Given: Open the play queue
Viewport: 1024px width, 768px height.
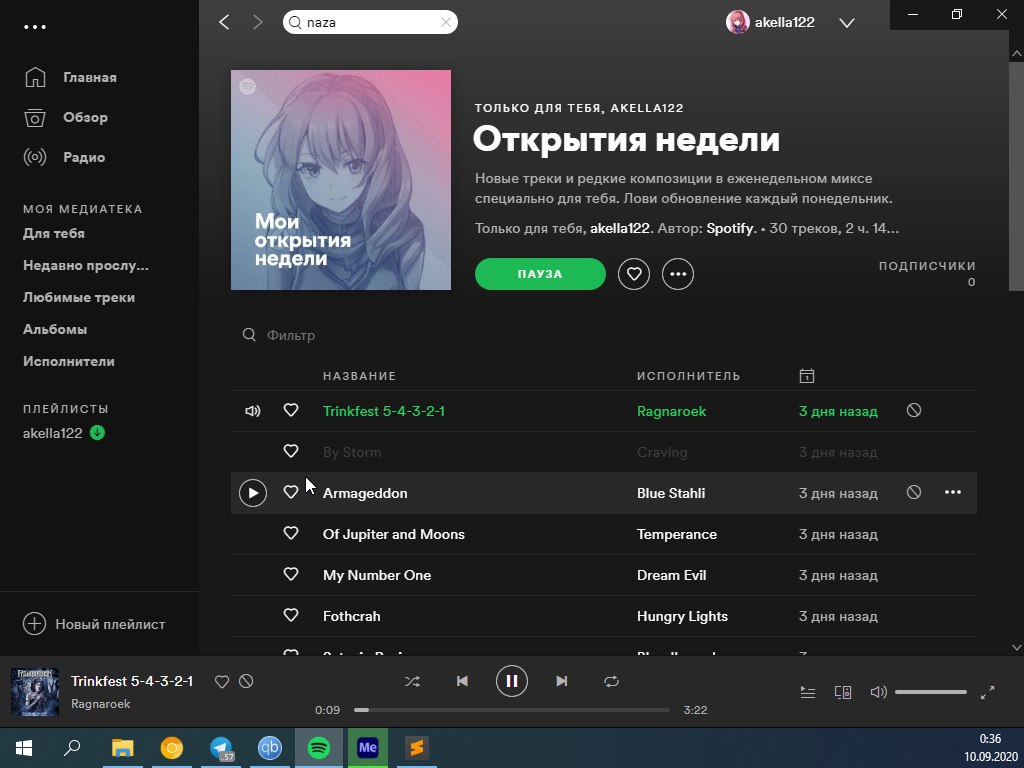Looking at the screenshot, I should click(x=808, y=692).
